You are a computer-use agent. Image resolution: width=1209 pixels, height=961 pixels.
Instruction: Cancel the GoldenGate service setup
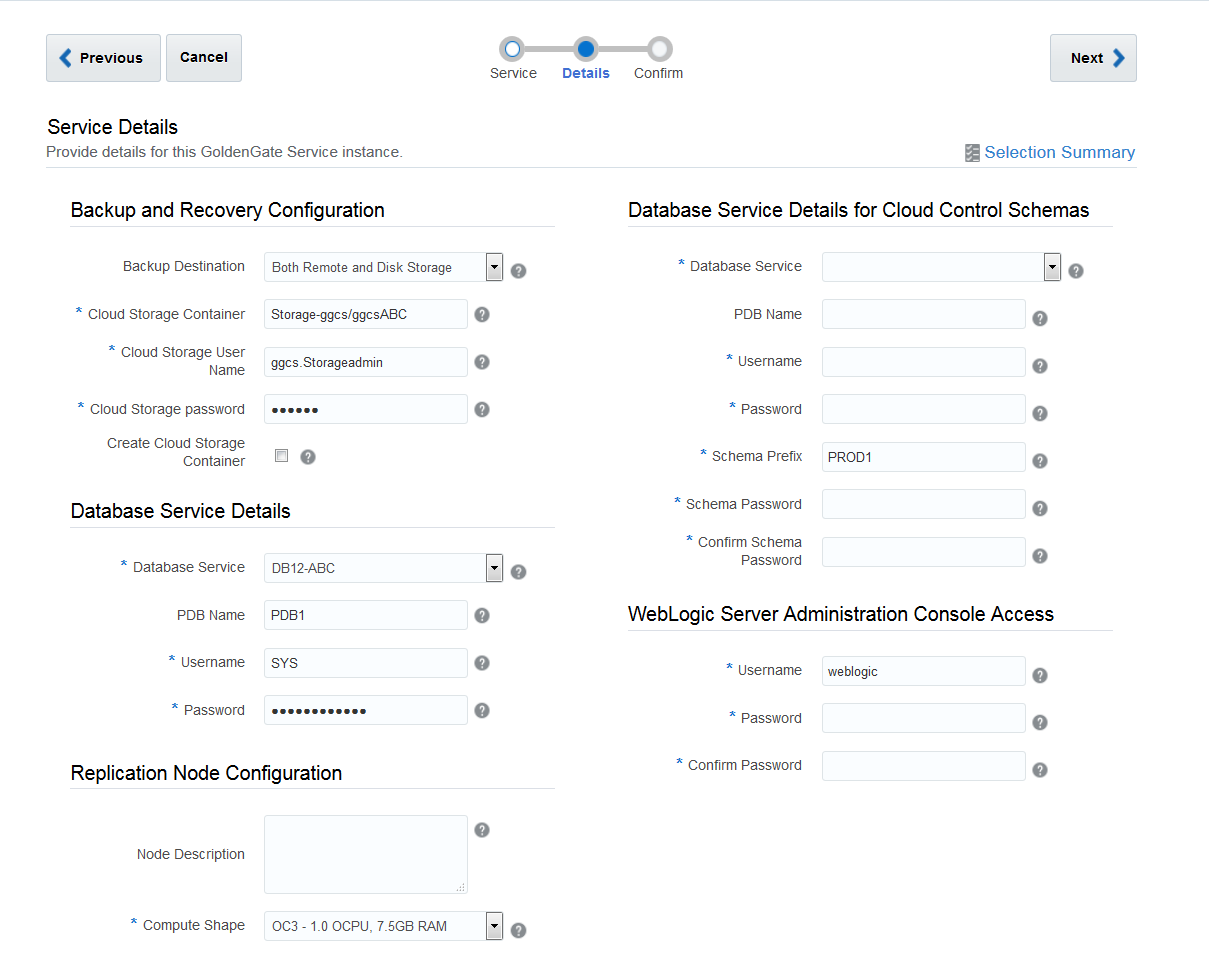click(203, 57)
